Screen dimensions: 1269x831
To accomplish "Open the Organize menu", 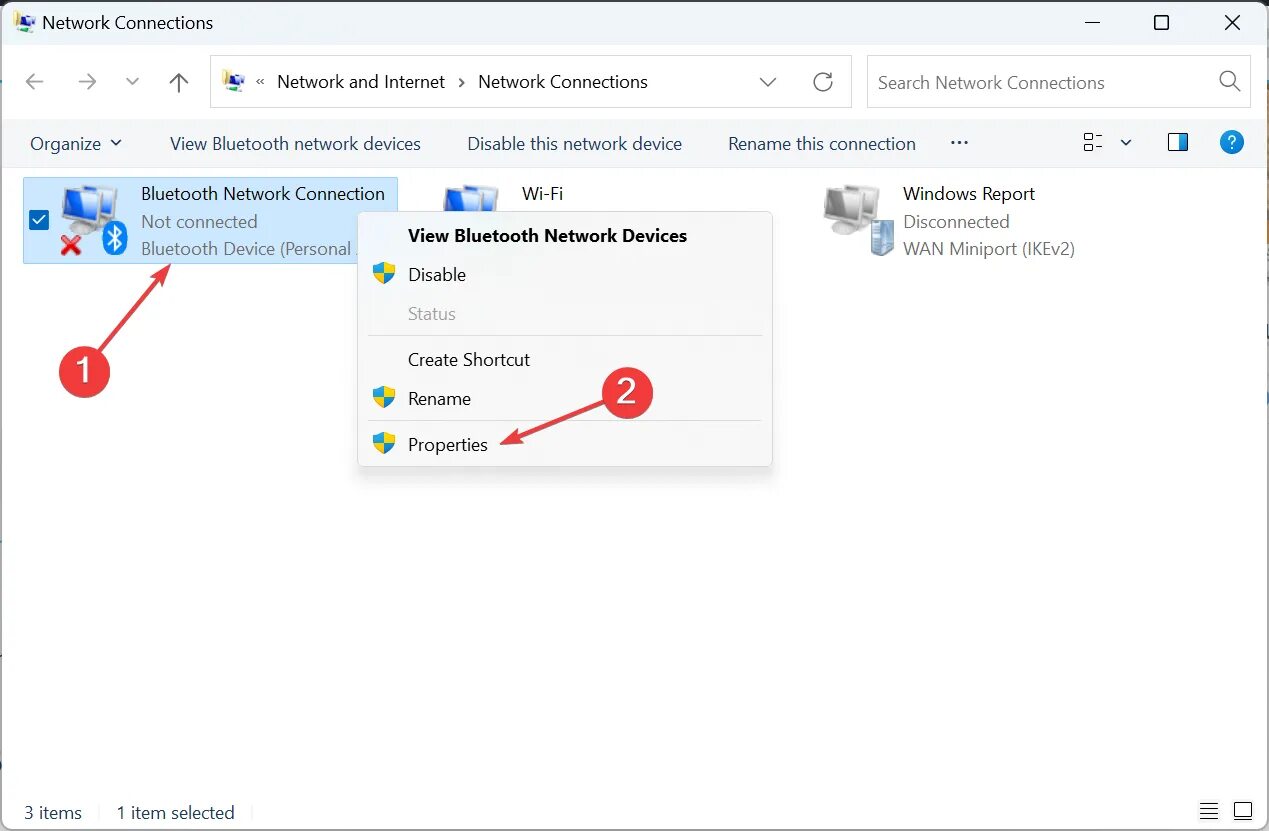I will [x=76, y=144].
